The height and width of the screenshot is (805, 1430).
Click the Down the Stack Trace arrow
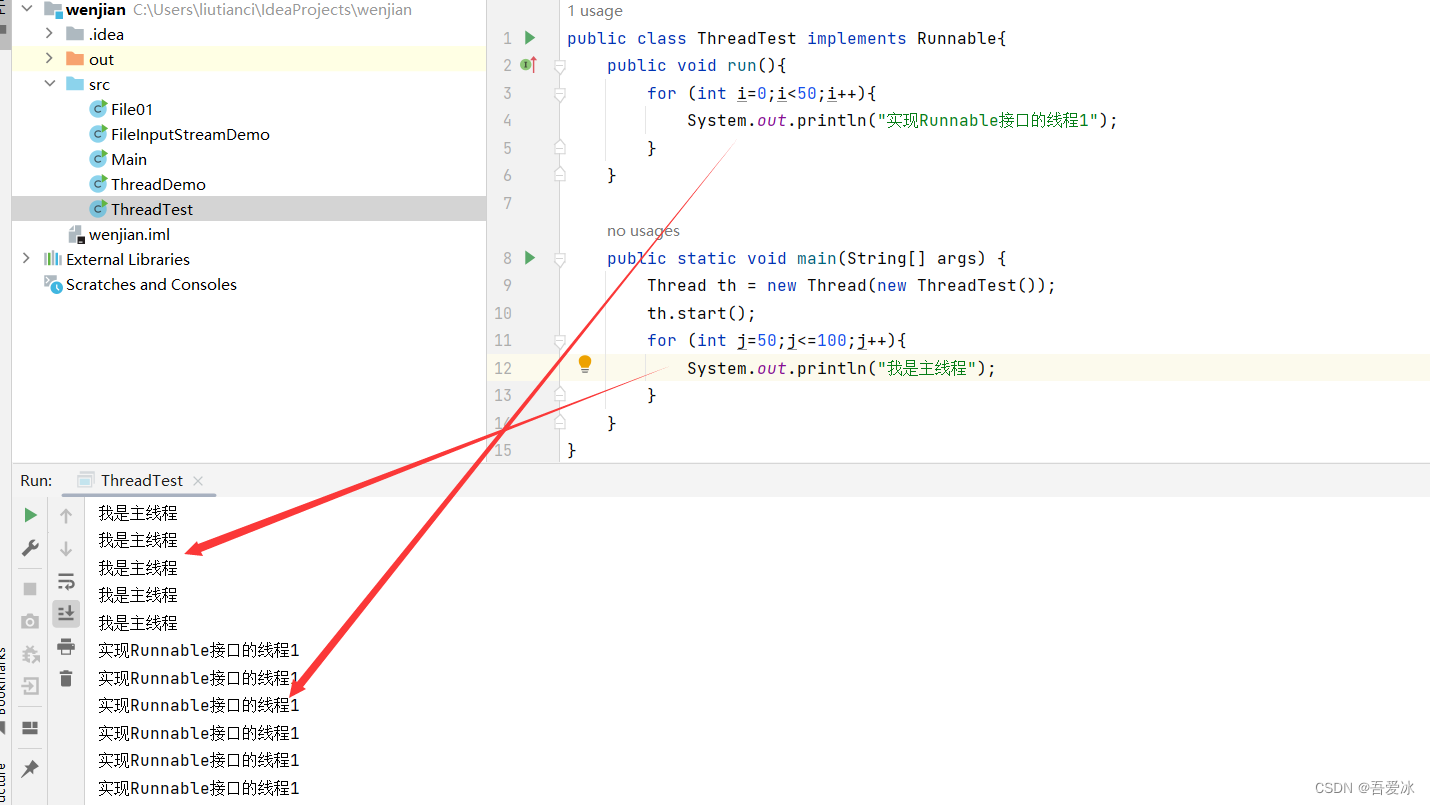pyautogui.click(x=66, y=549)
